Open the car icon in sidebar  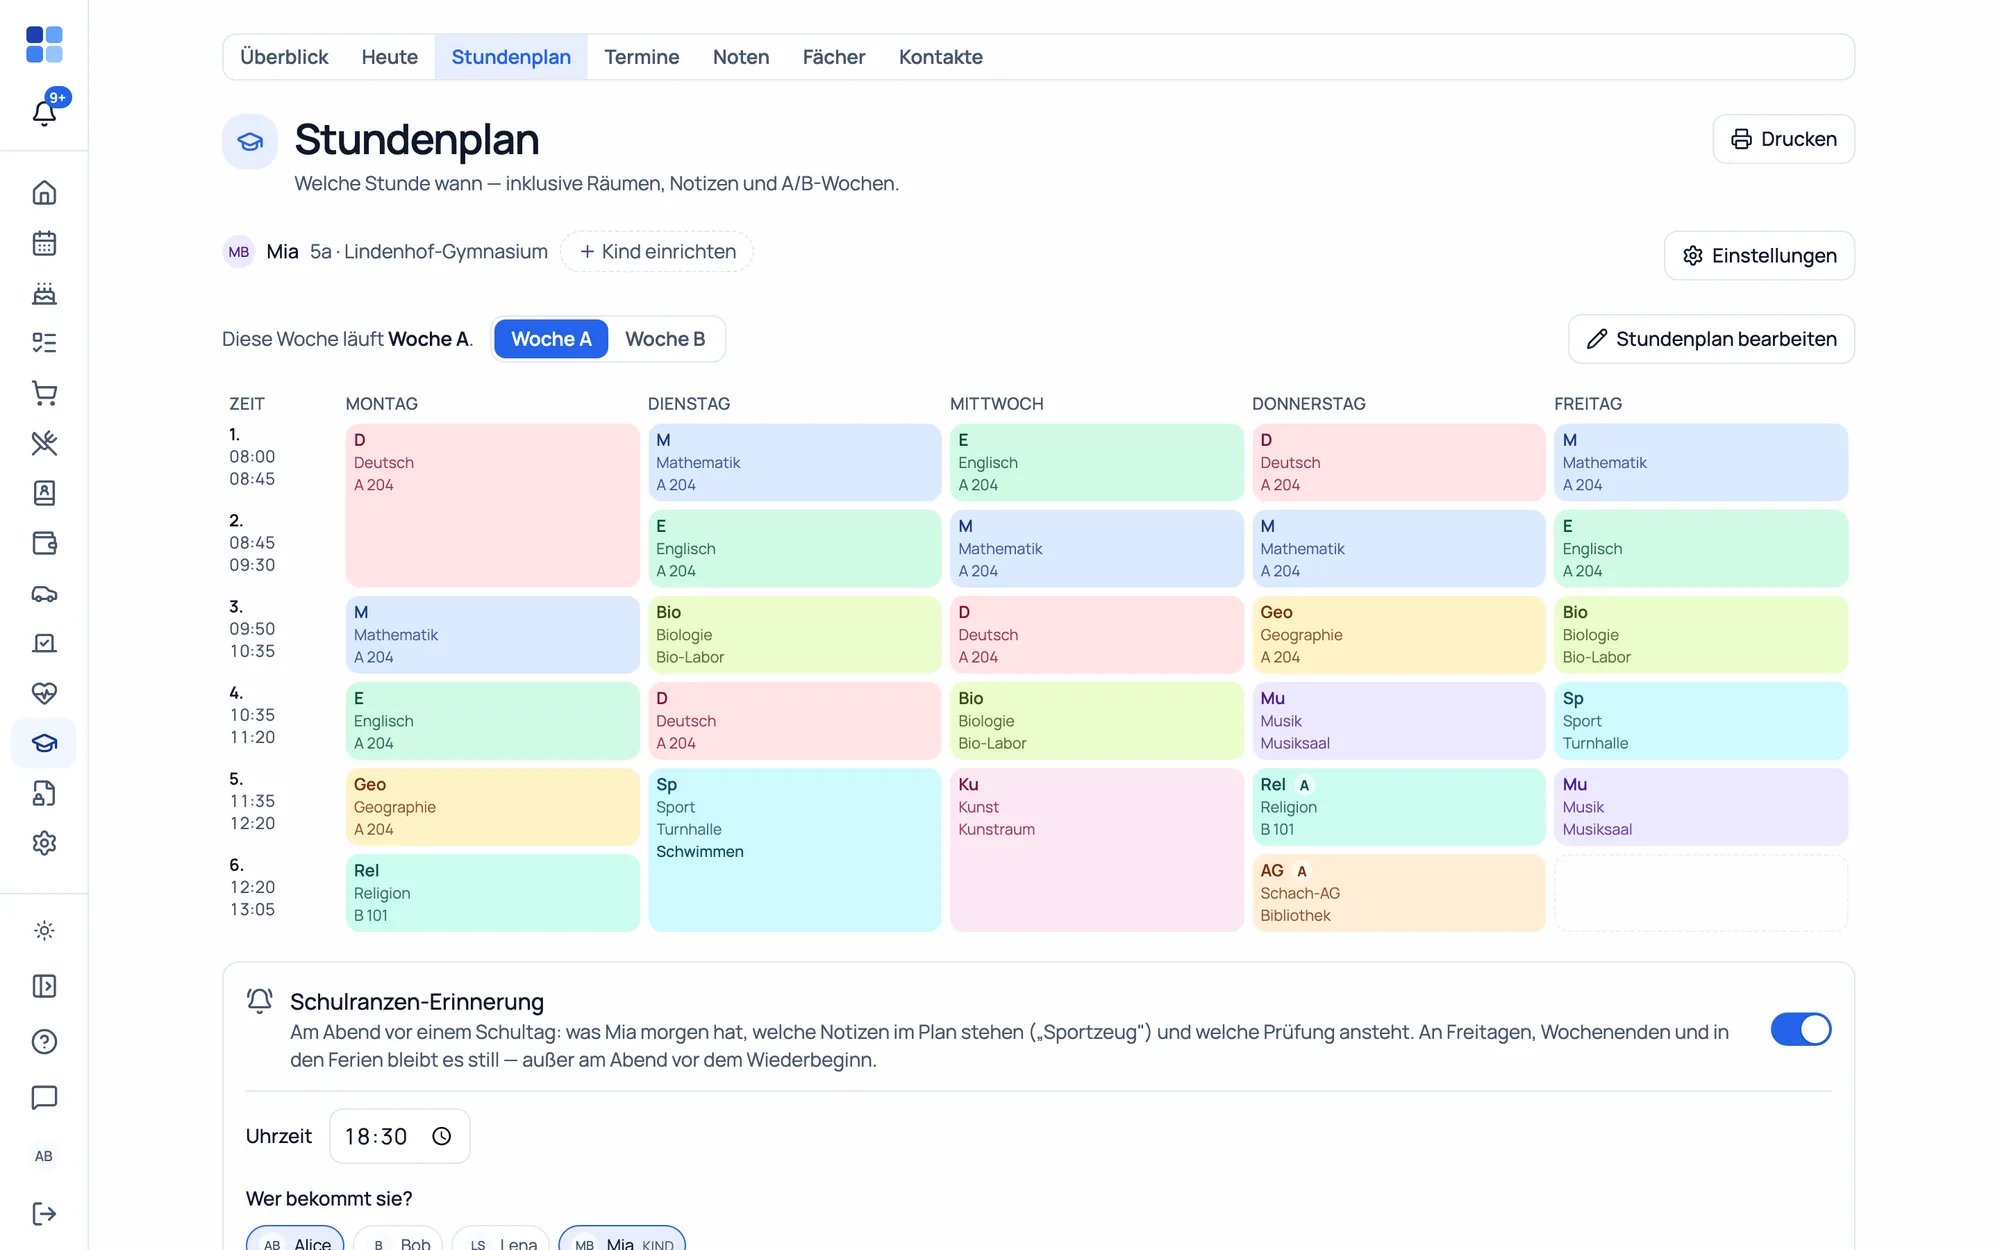pyautogui.click(x=44, y=593)
